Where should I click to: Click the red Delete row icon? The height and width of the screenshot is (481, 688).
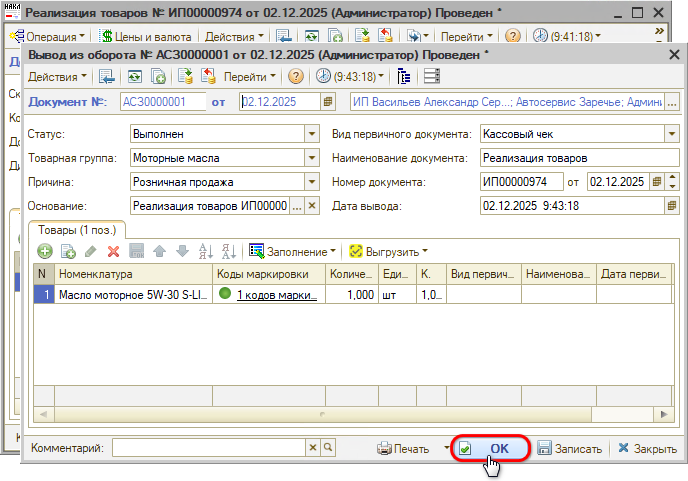click(113, 251)
